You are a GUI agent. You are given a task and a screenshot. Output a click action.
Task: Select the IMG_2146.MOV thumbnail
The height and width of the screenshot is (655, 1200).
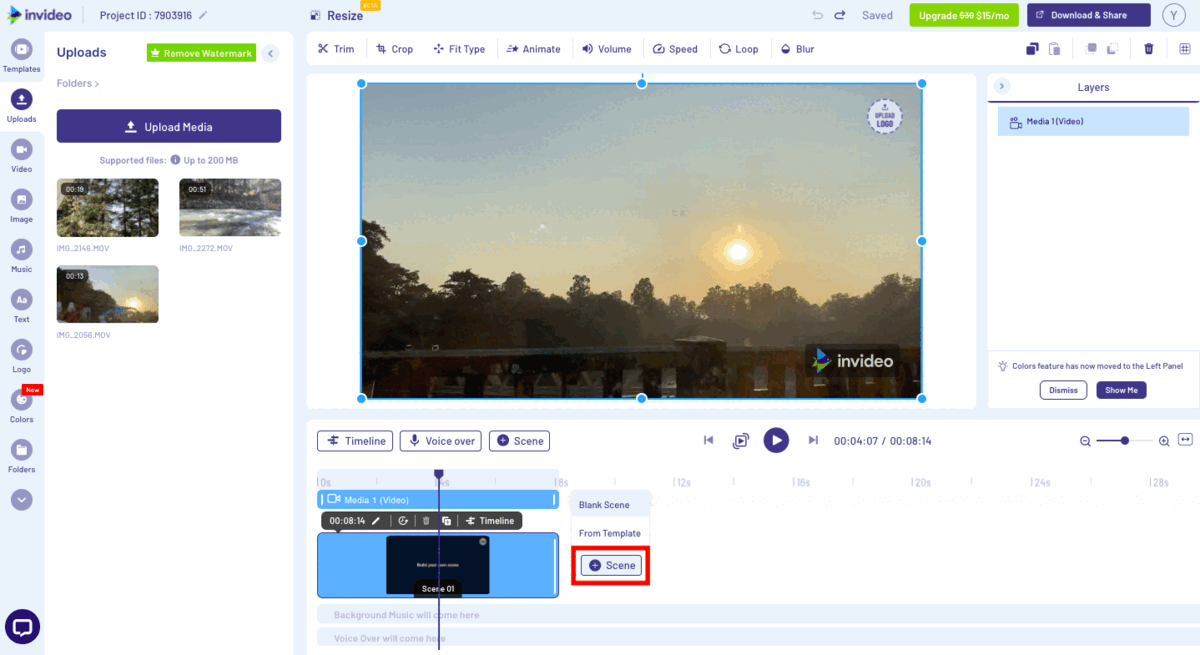point(107,207)
